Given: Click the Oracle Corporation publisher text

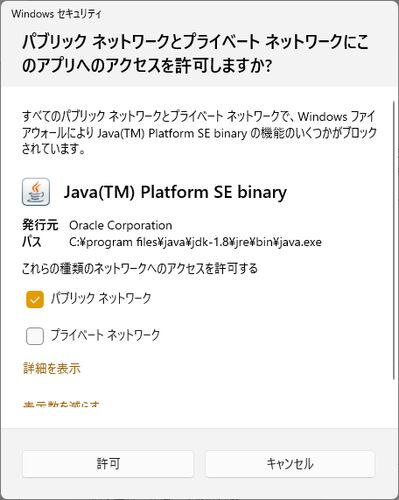Looking at the screenshot, I should 121,225.
